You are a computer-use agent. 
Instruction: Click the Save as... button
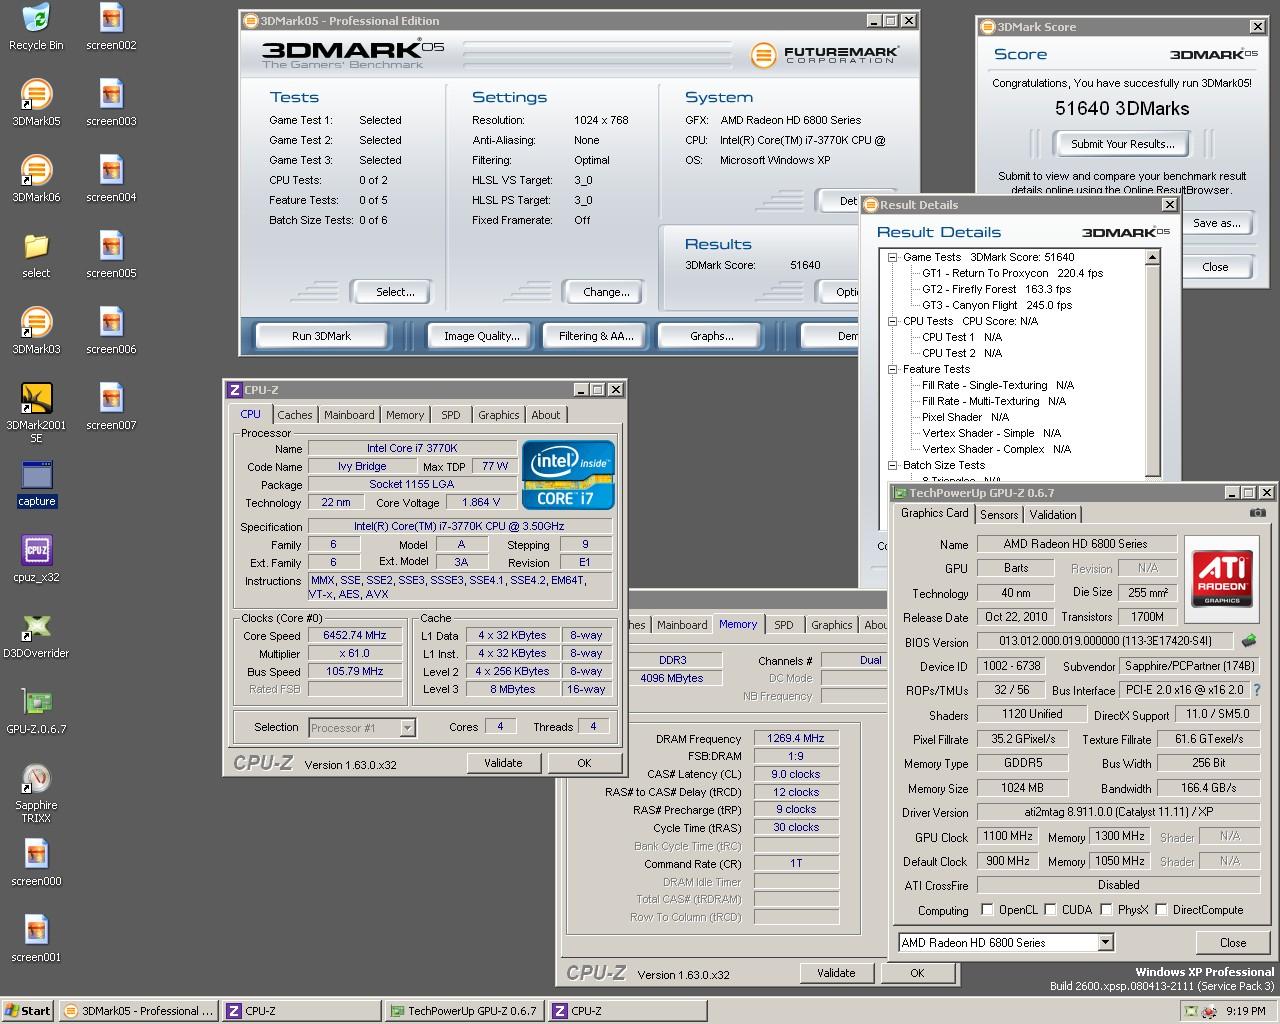pos(1217,223)
